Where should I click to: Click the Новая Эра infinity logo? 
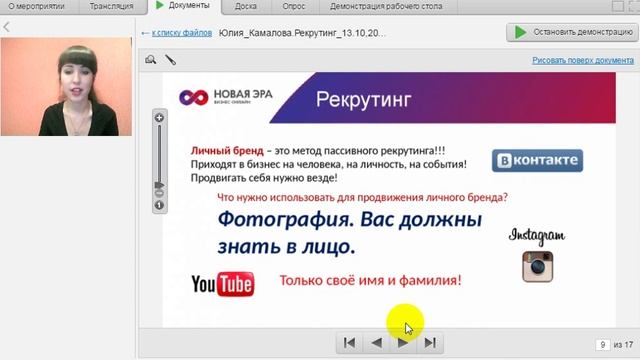click(193, 98)
